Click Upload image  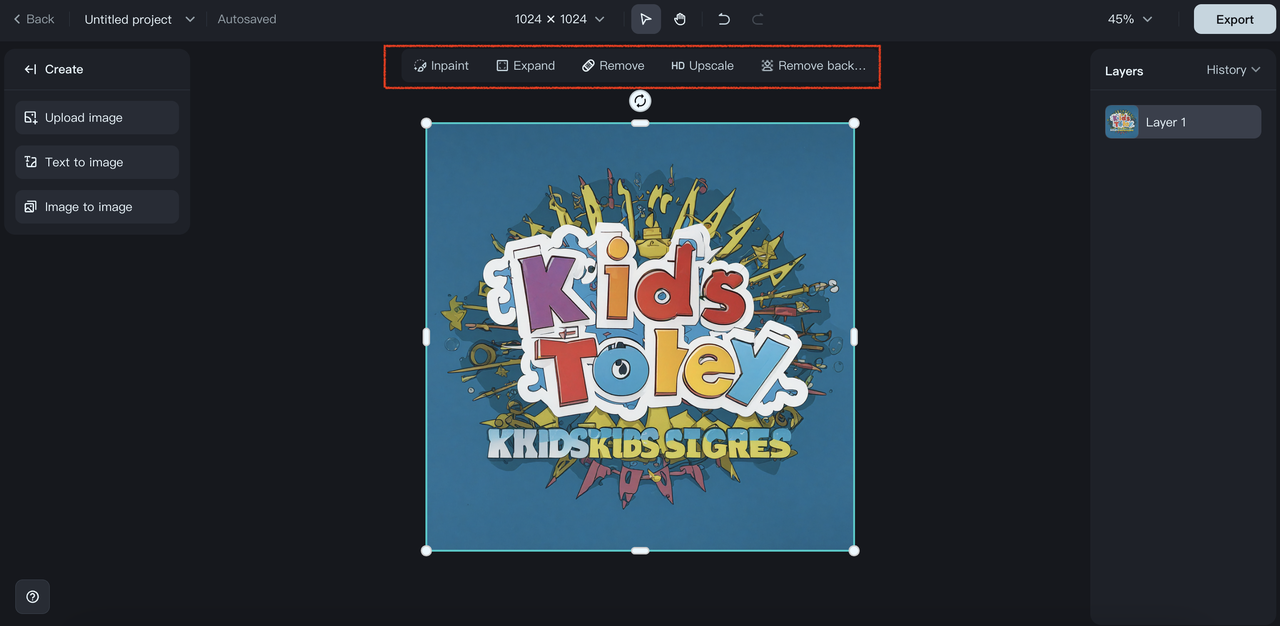tap(97, 117)
